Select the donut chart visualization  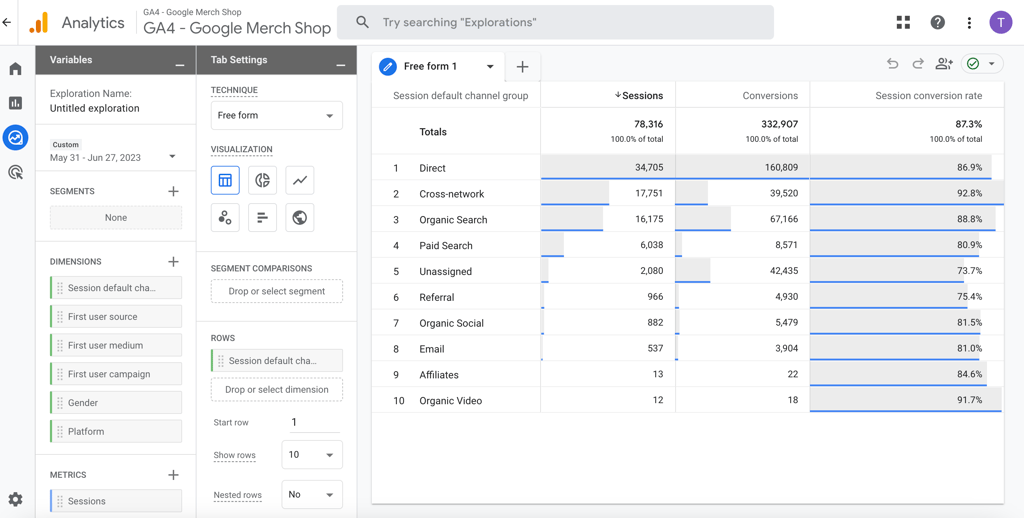(x=262, y=180)
